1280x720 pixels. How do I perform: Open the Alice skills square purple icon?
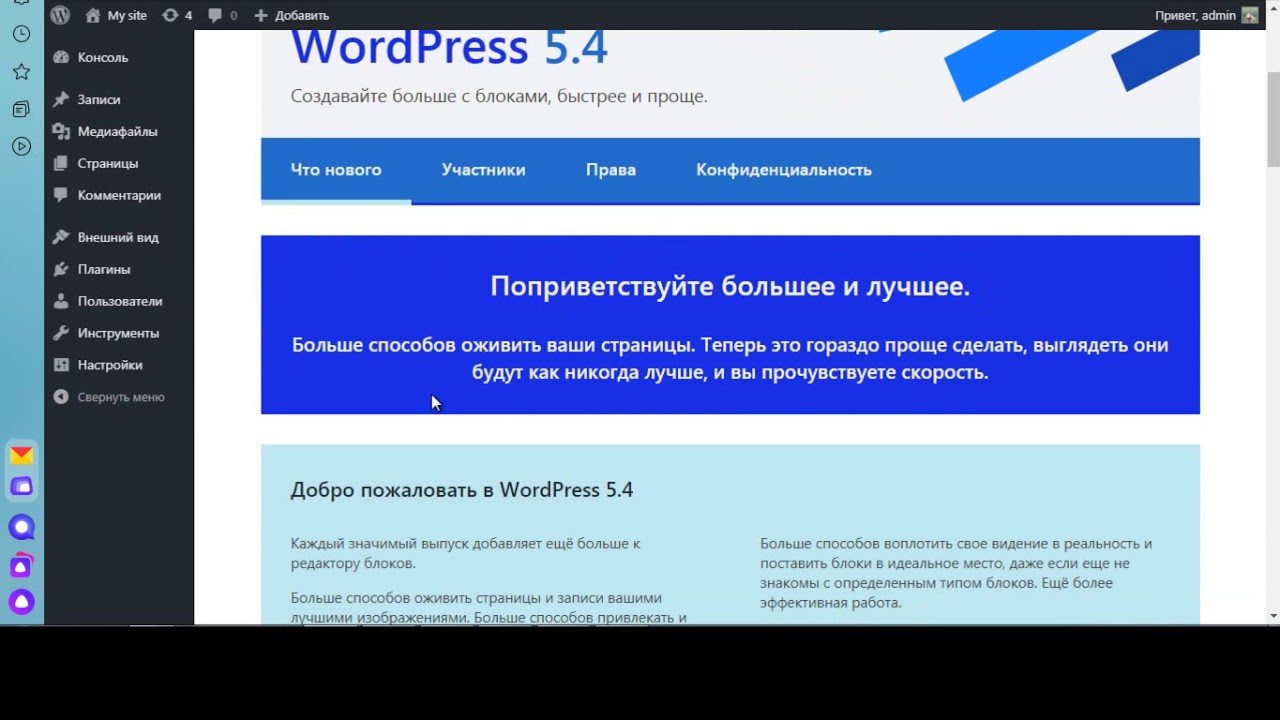tap(21, 566)
